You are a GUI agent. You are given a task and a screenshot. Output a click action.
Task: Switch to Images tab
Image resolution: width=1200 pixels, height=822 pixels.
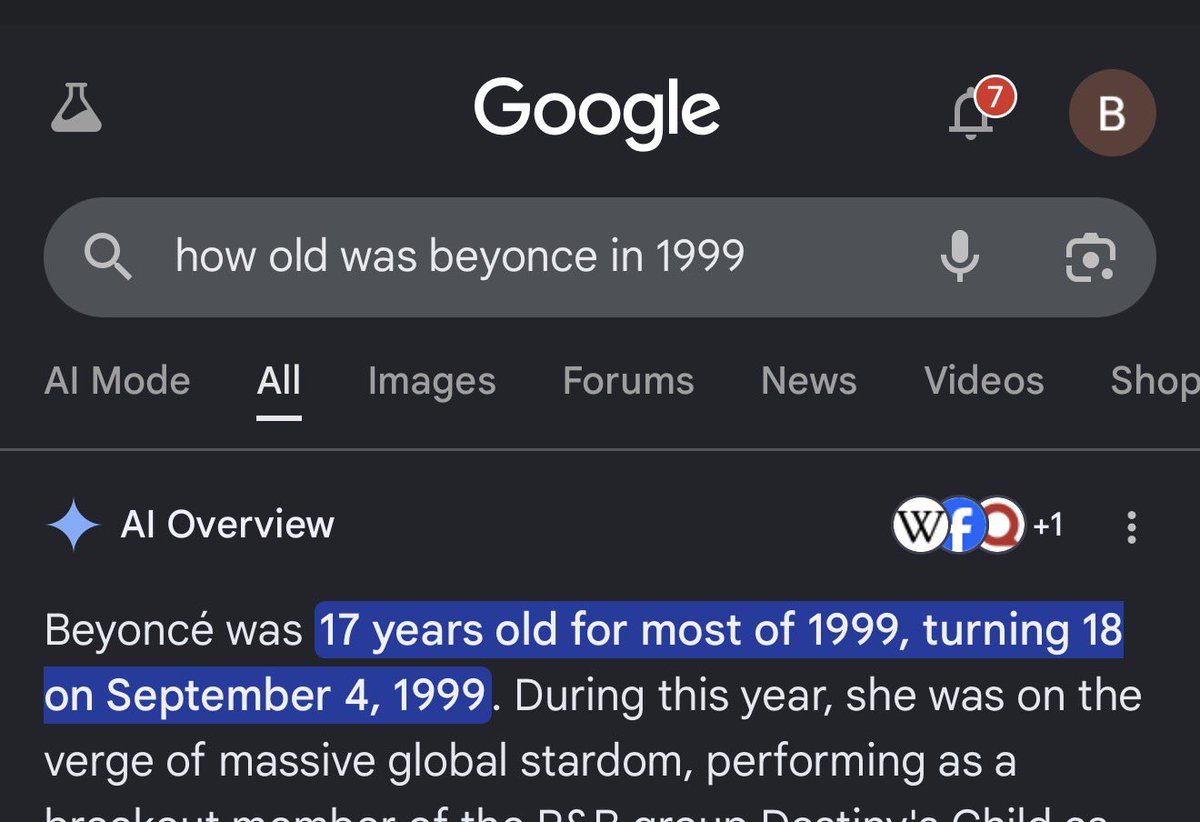(432, 381)
